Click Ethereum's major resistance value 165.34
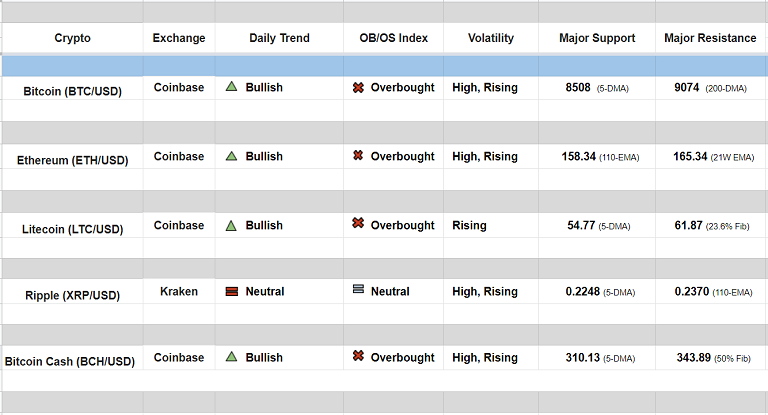 point(690,156)
